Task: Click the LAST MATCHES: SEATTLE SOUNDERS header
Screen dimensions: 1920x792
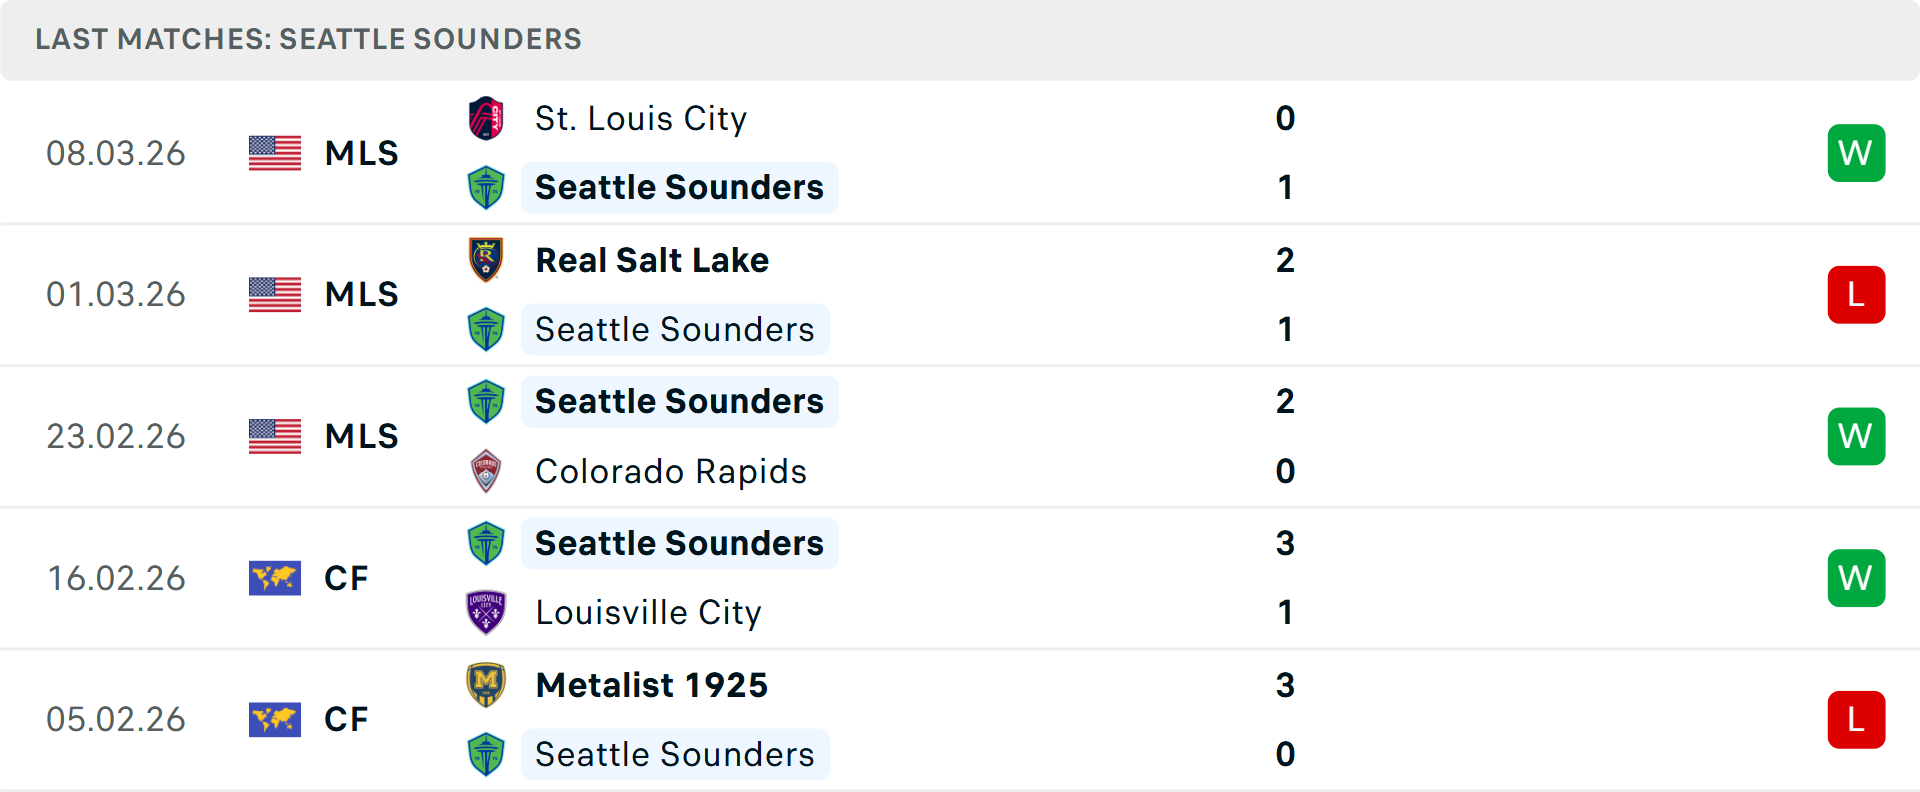Action: [308, 39]
